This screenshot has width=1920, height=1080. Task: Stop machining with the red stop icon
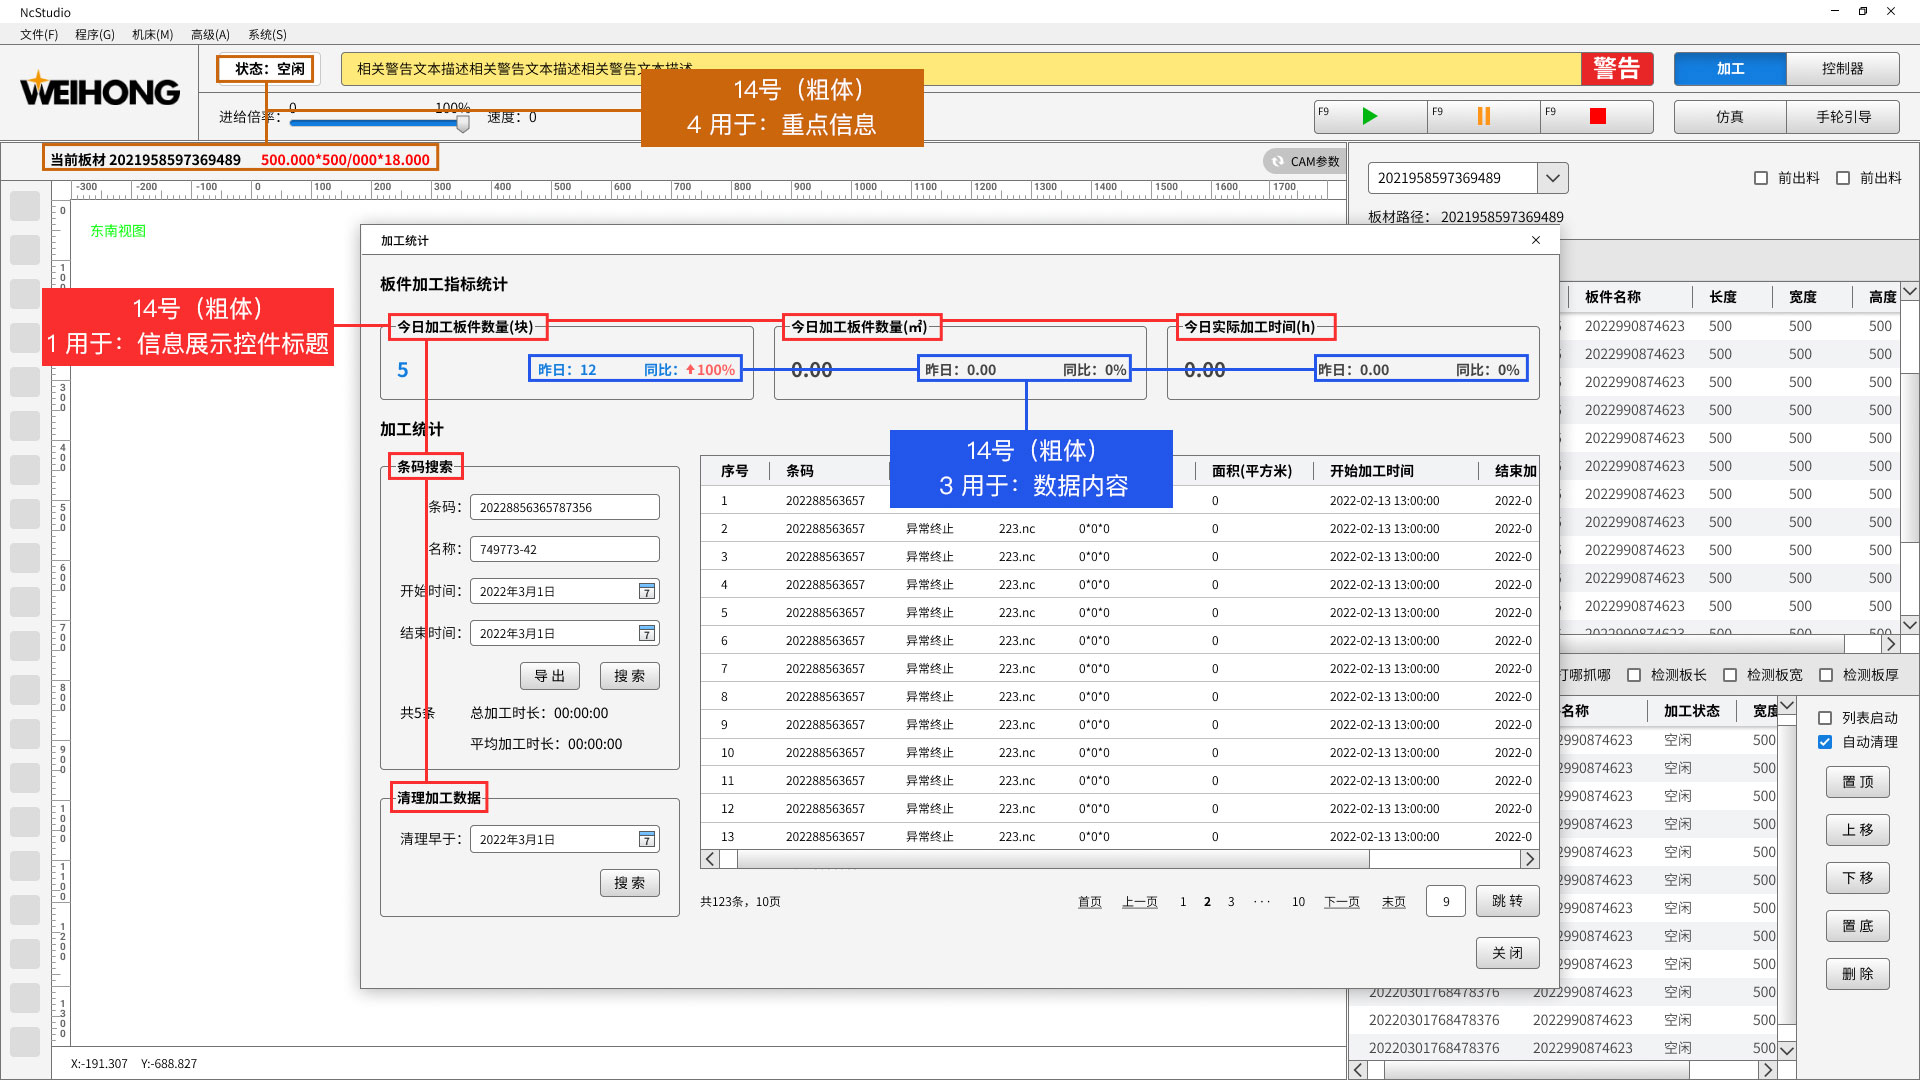pyautogui.click(x=1597, y=116)
